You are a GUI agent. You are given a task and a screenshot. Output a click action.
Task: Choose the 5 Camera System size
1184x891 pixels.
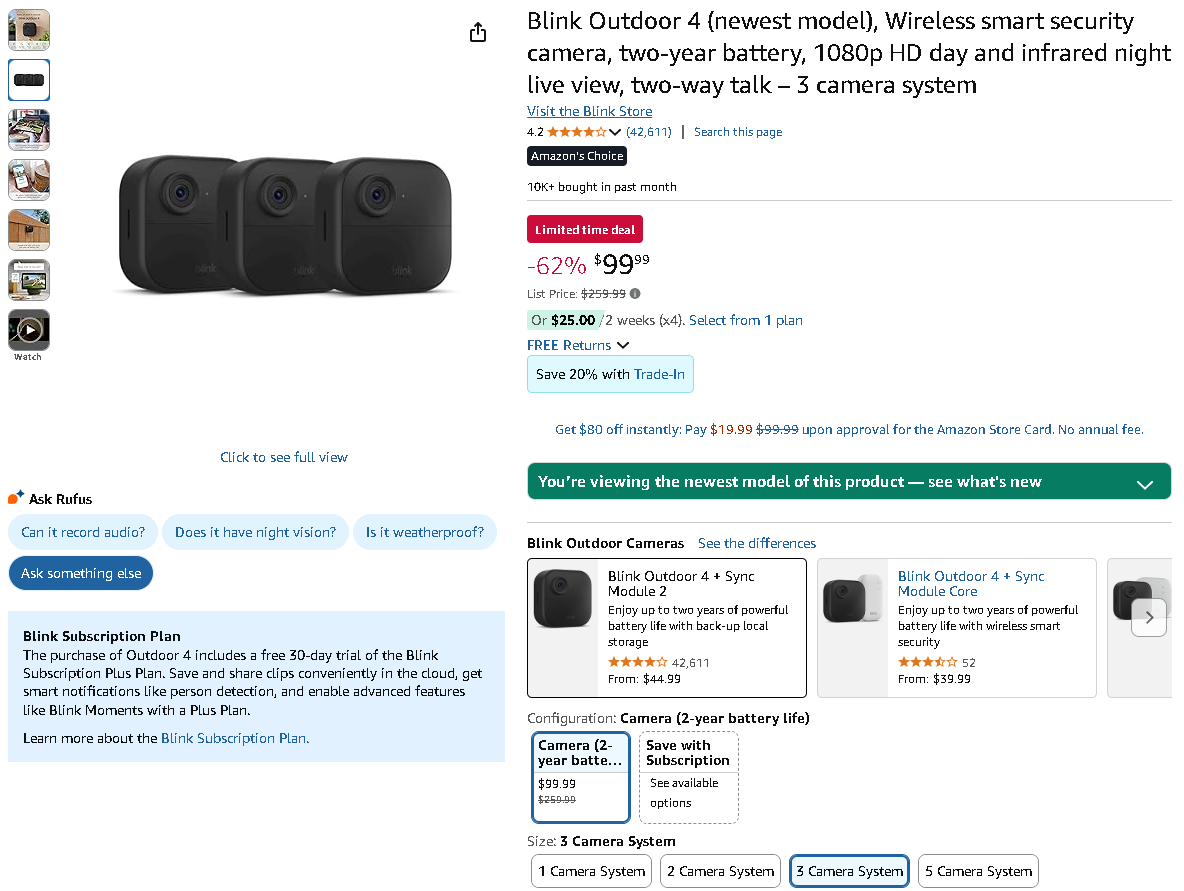(x=978, y=871)
